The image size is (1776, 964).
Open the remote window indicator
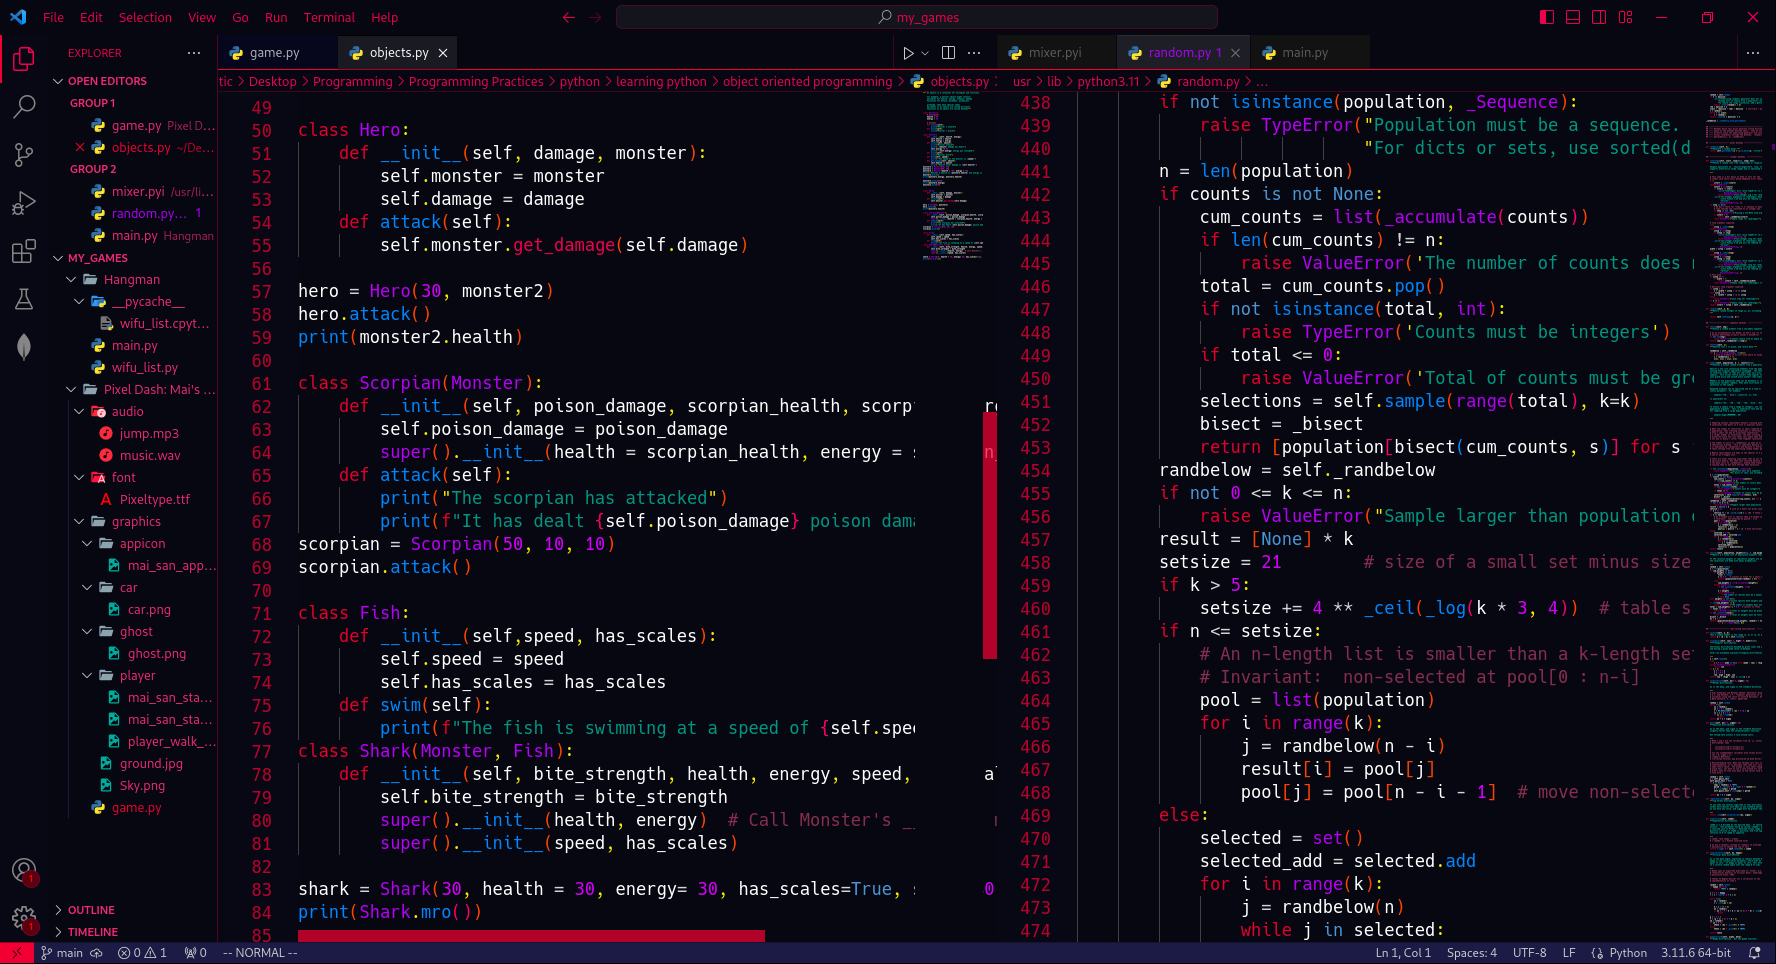point(17,953)
